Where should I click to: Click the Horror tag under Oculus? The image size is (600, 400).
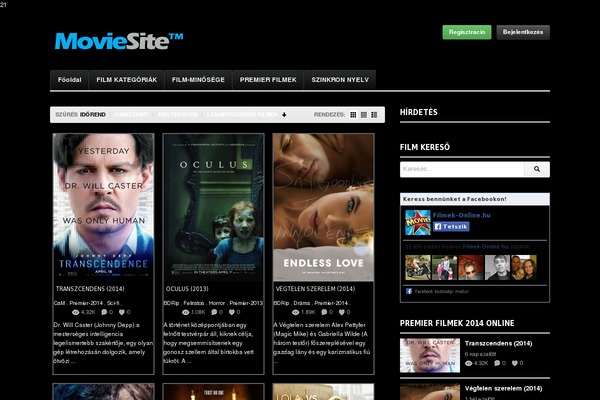pyautogui.click(x=217, y=303)
